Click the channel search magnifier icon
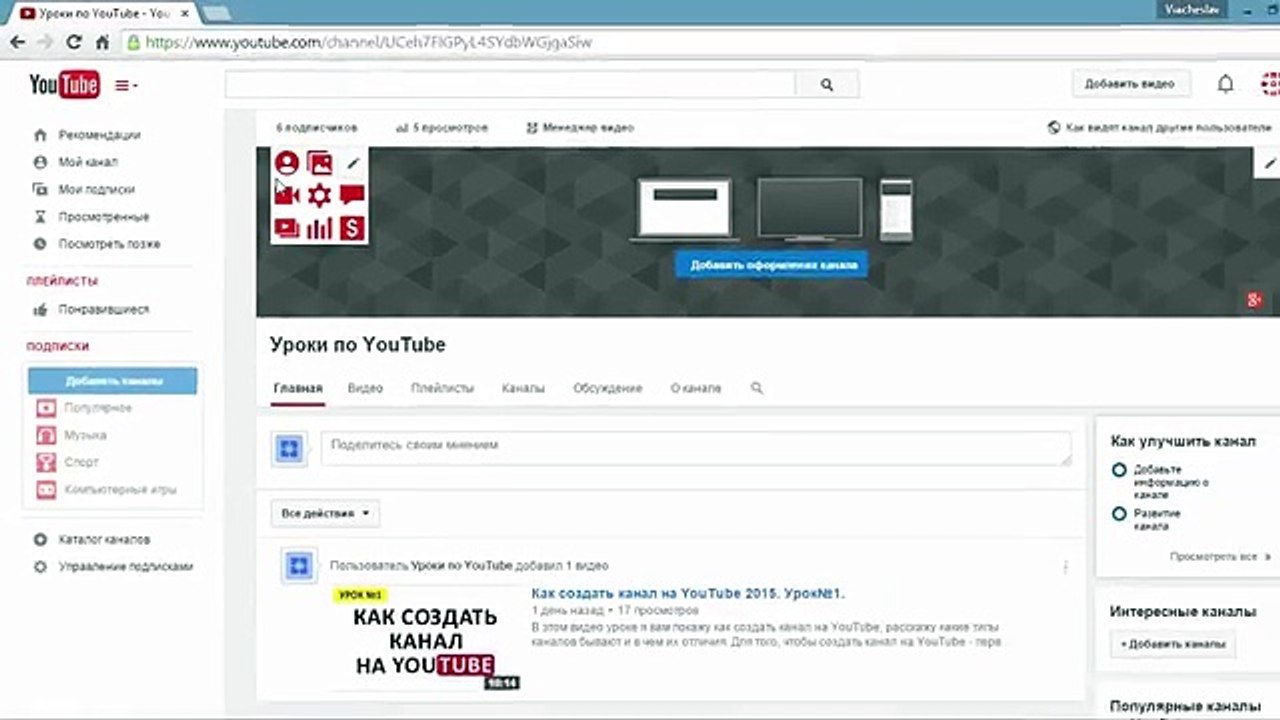Viewport: 1280px width, 720px height. [x=757, y=388]
